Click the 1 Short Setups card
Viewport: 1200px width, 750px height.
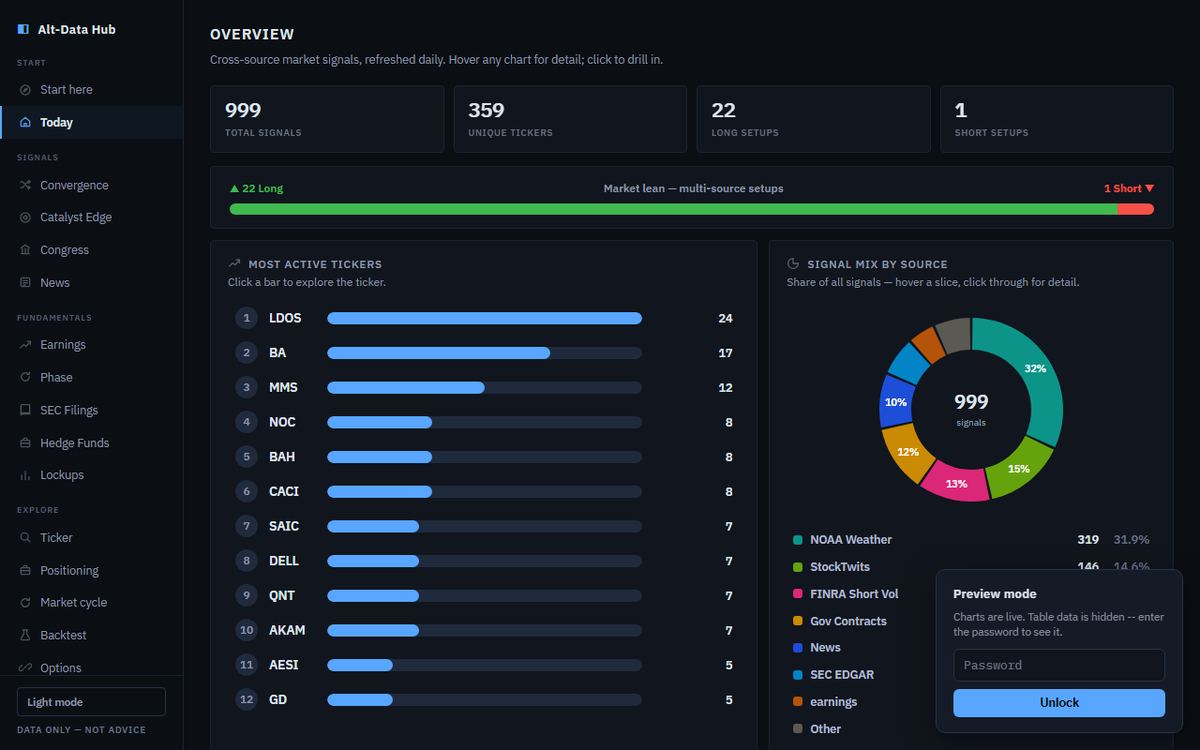1057,119
